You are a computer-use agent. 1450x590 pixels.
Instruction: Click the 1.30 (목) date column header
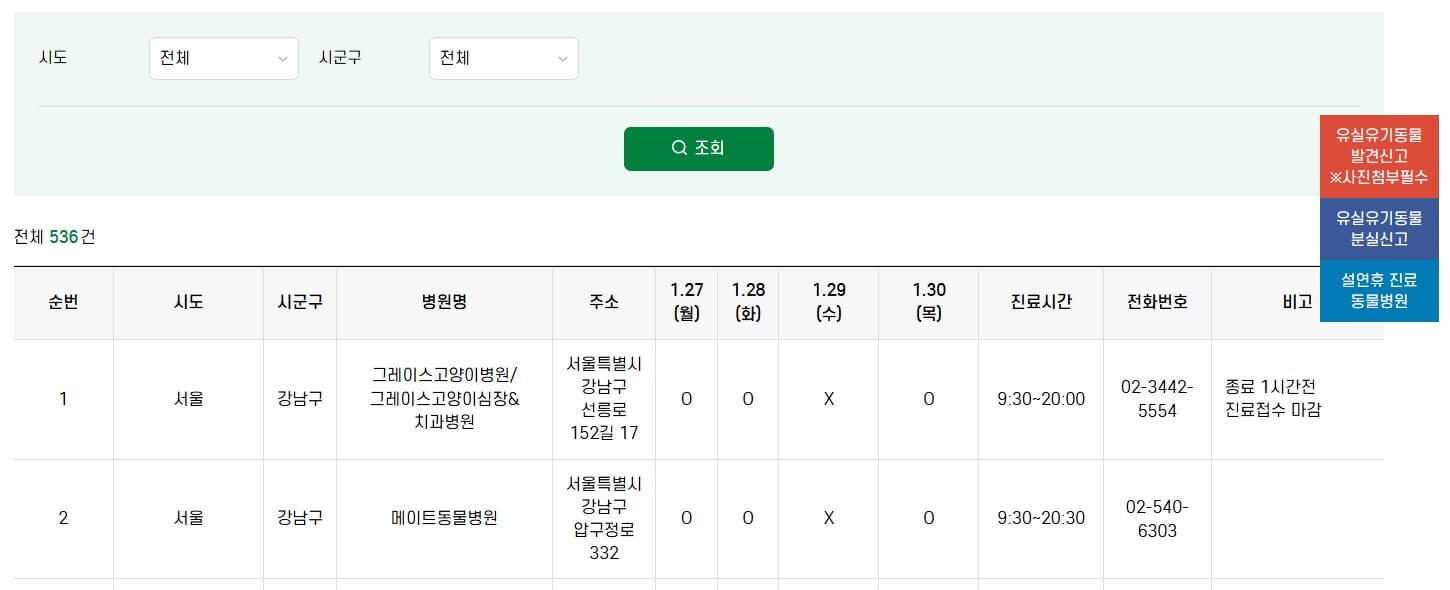[x=929, y=302]
